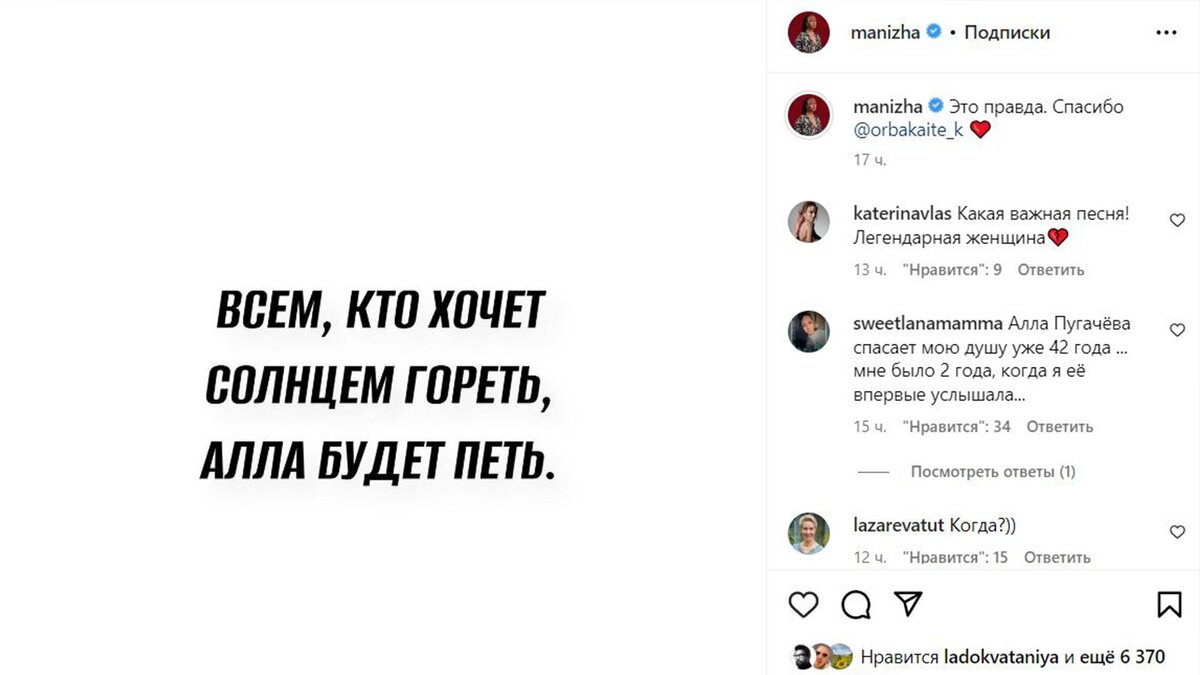Expand replies under sweetlanamamma's comment
The width and height of the screenshot is (1200, 675).
click(996, 470)
